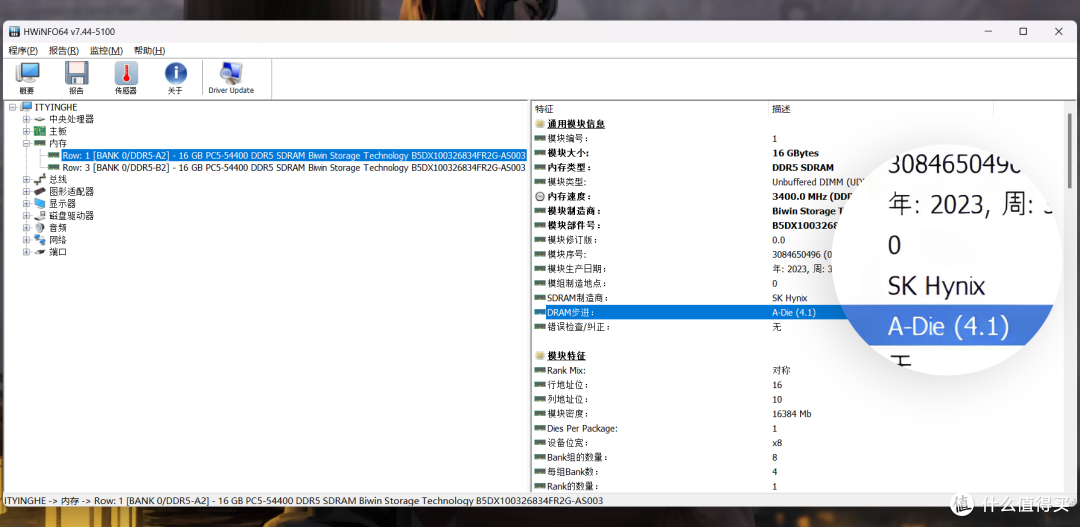Click the 每组Bank数 row label
The image size is (1080, 527).
[572, 471]
